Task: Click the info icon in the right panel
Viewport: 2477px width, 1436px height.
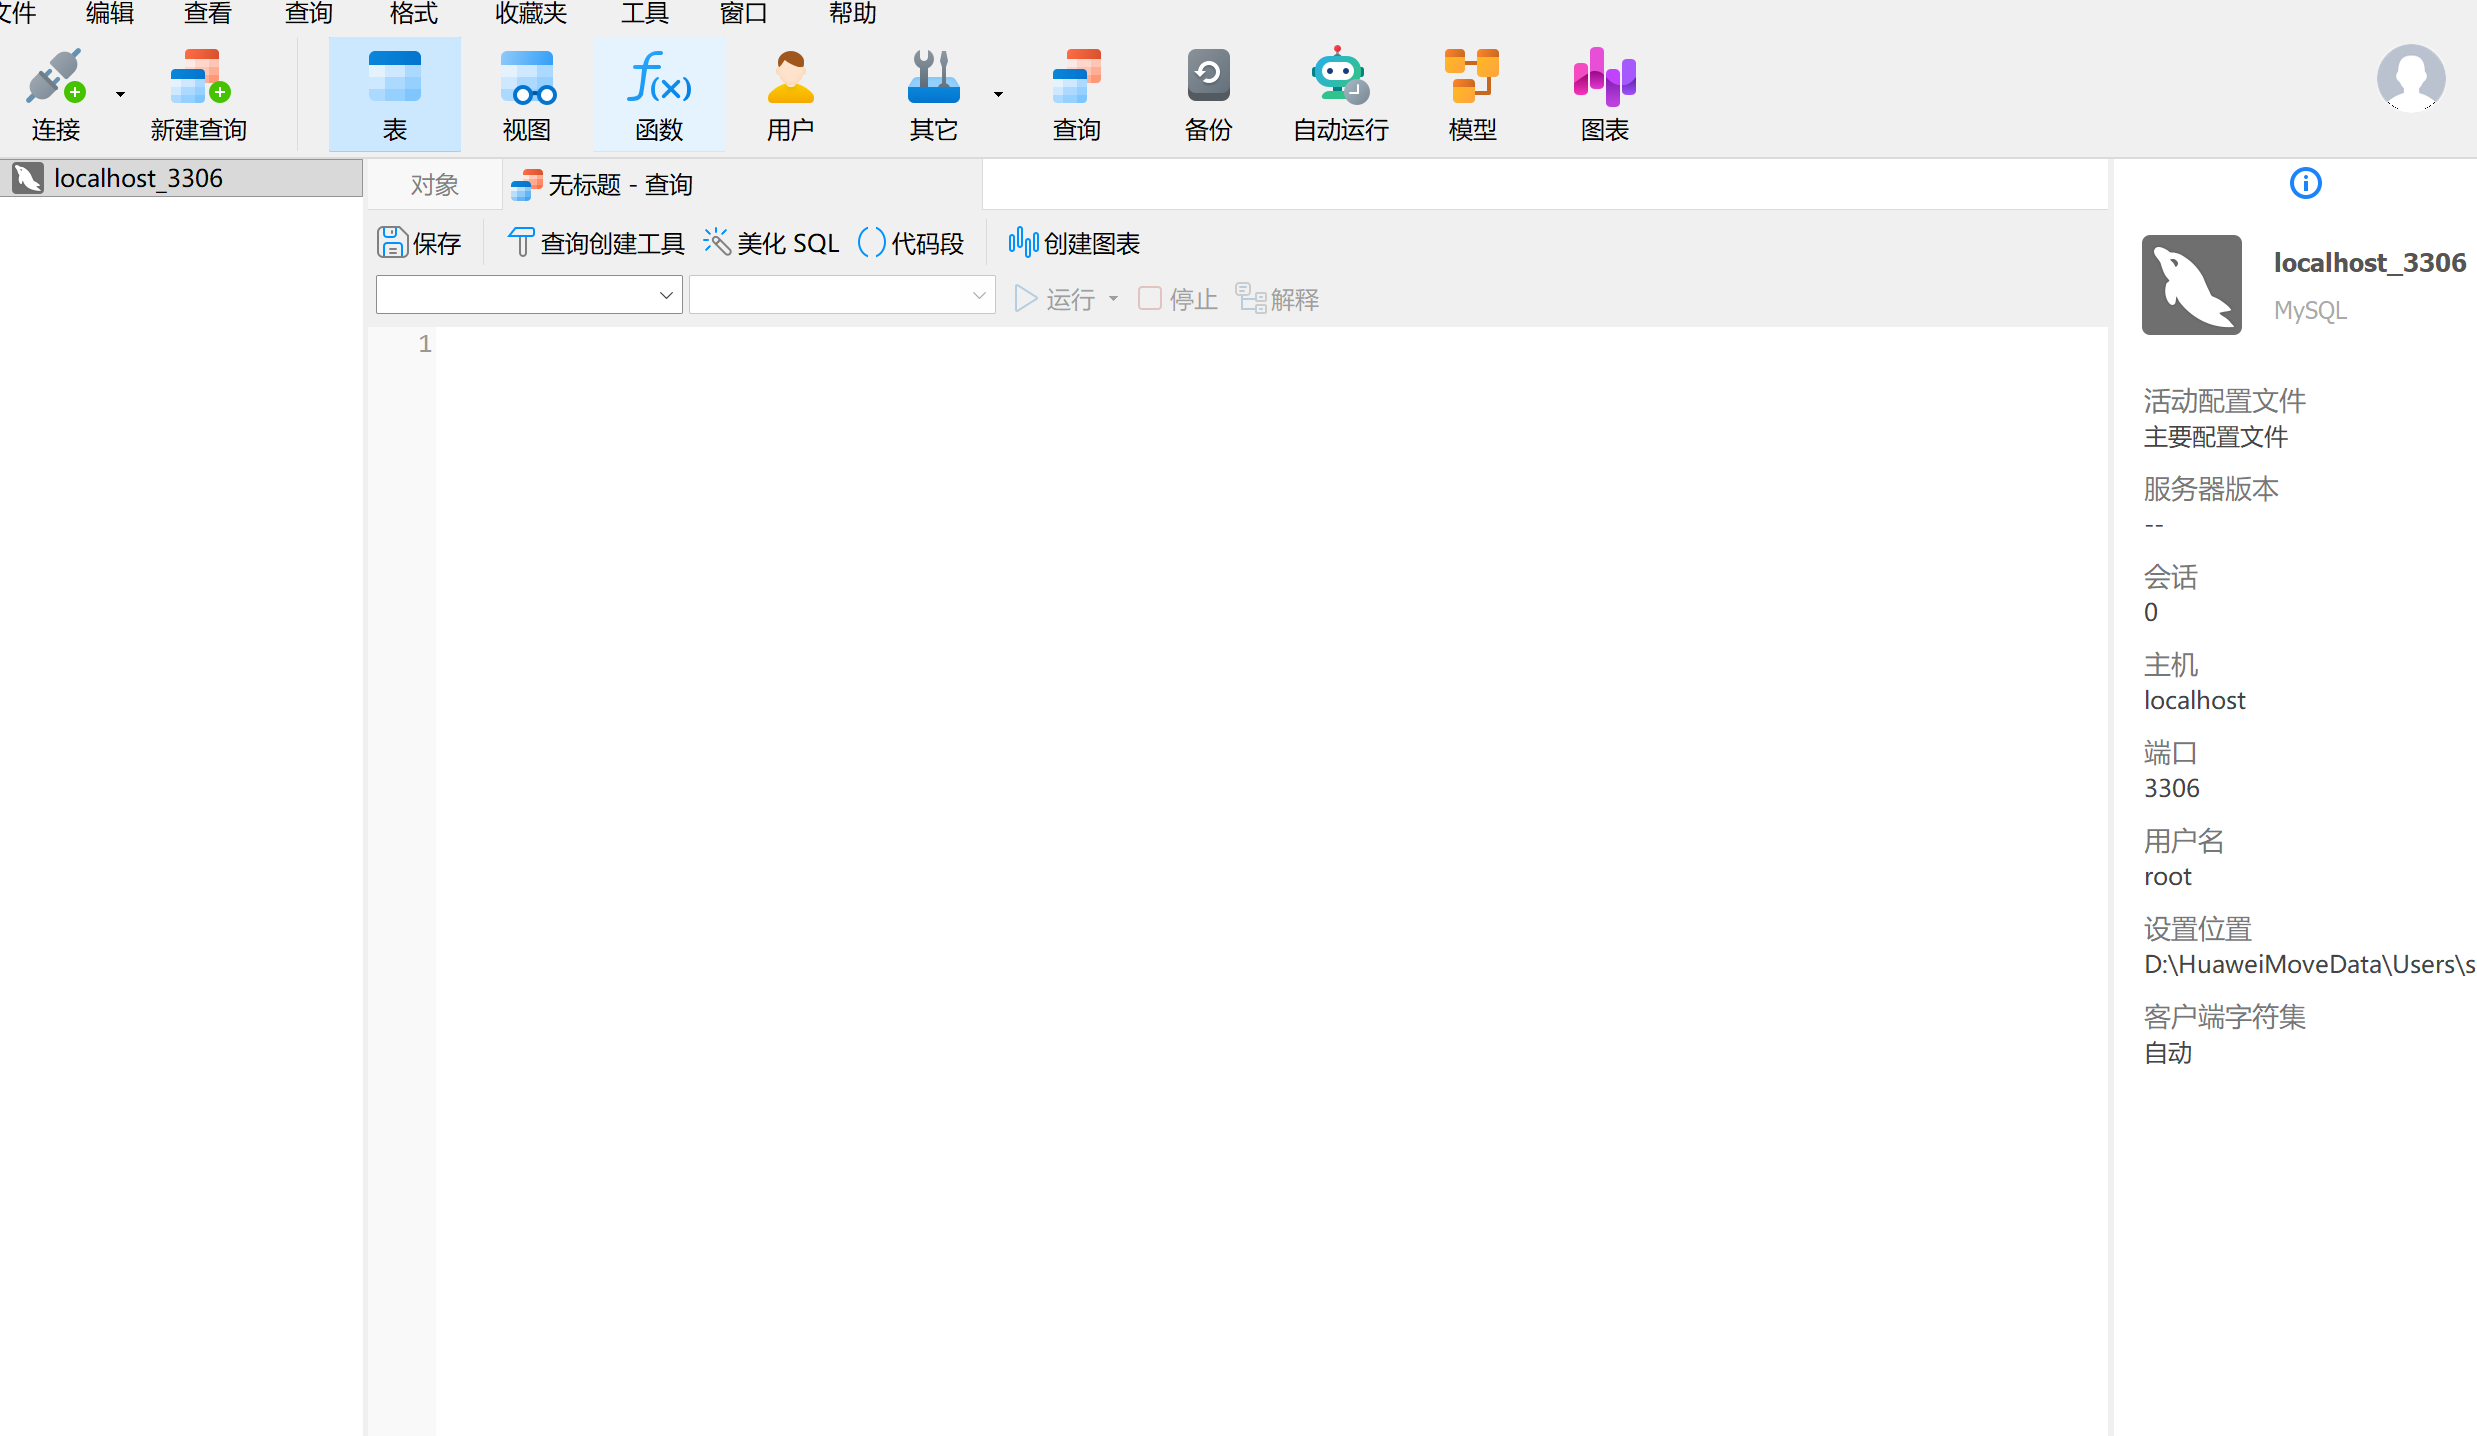Action: point(2305,184)
